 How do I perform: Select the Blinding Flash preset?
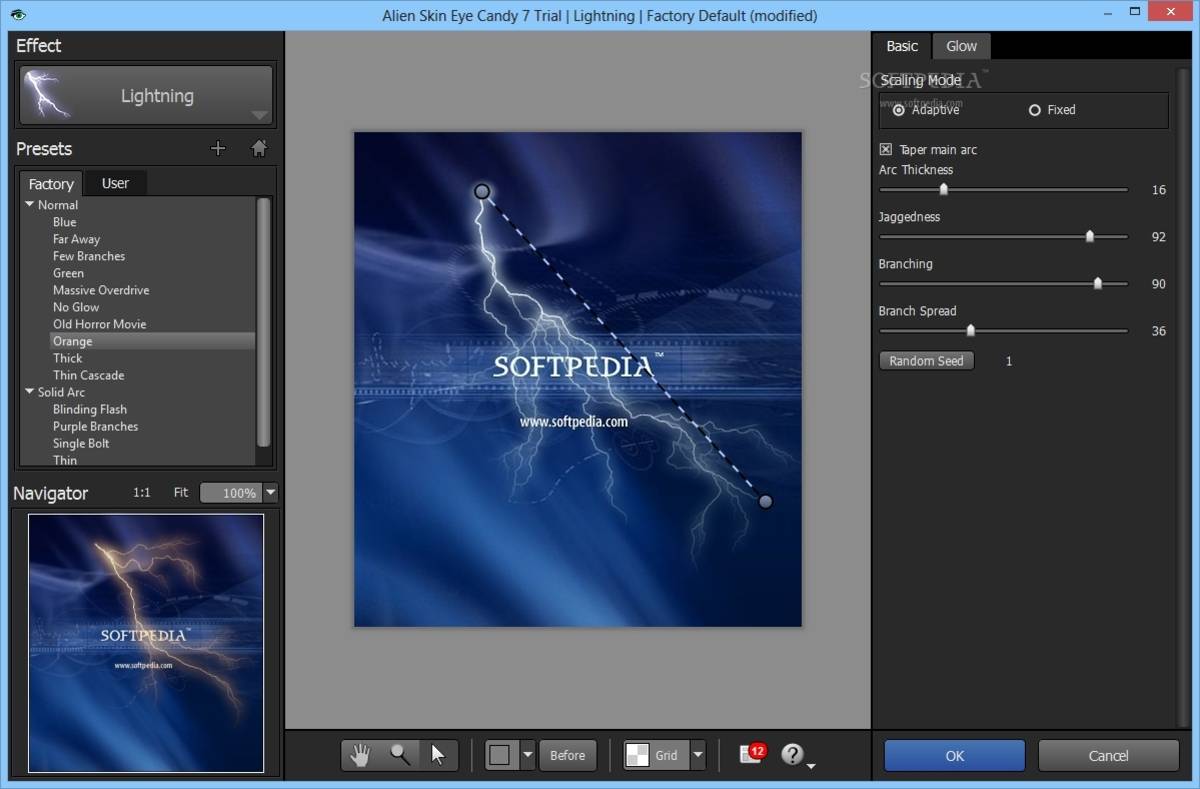89,409
